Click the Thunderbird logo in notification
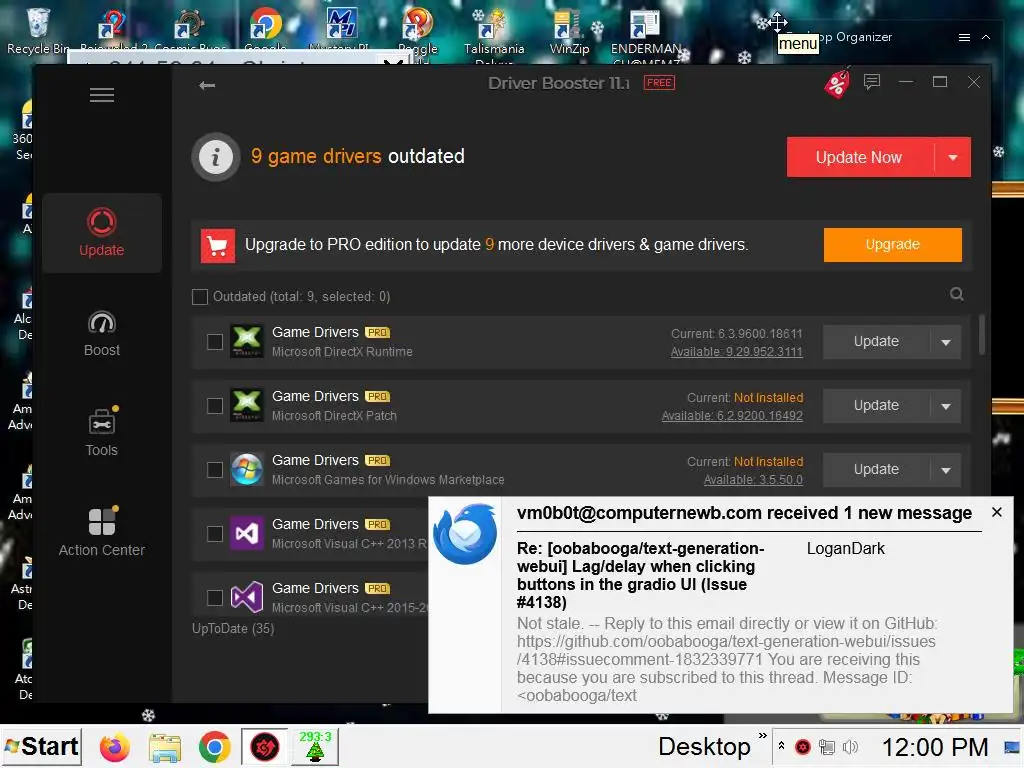 pos(464,534)
